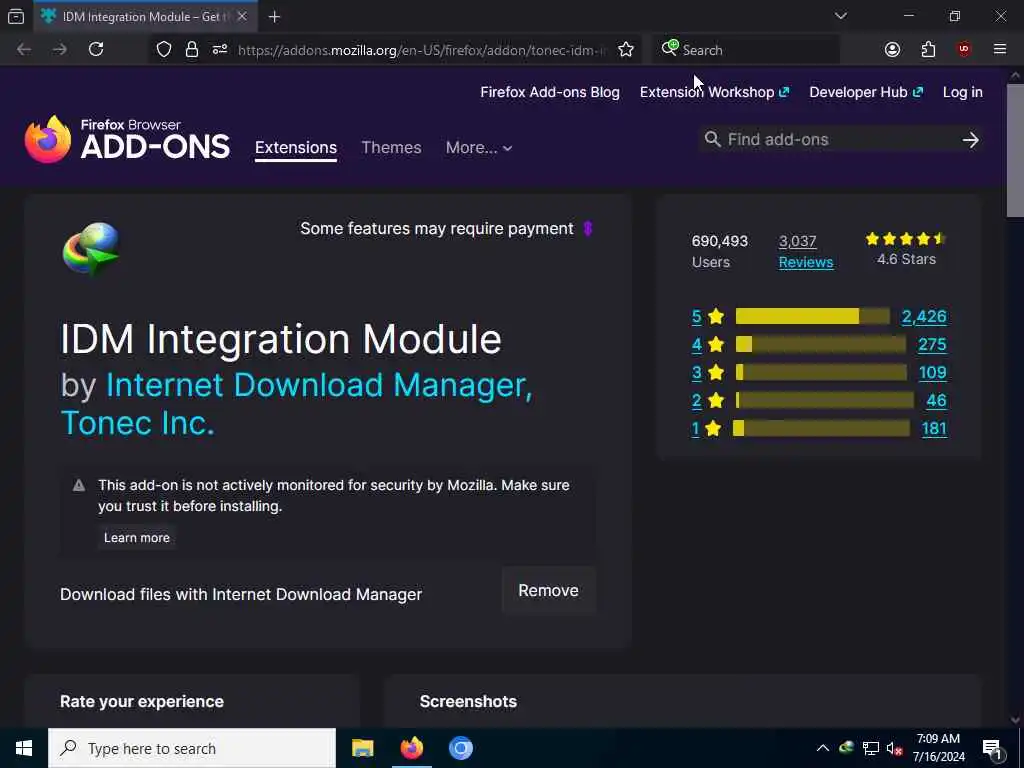Click the muted volume tray icon
Screen dimensions: 1024x768
(894, 748)
